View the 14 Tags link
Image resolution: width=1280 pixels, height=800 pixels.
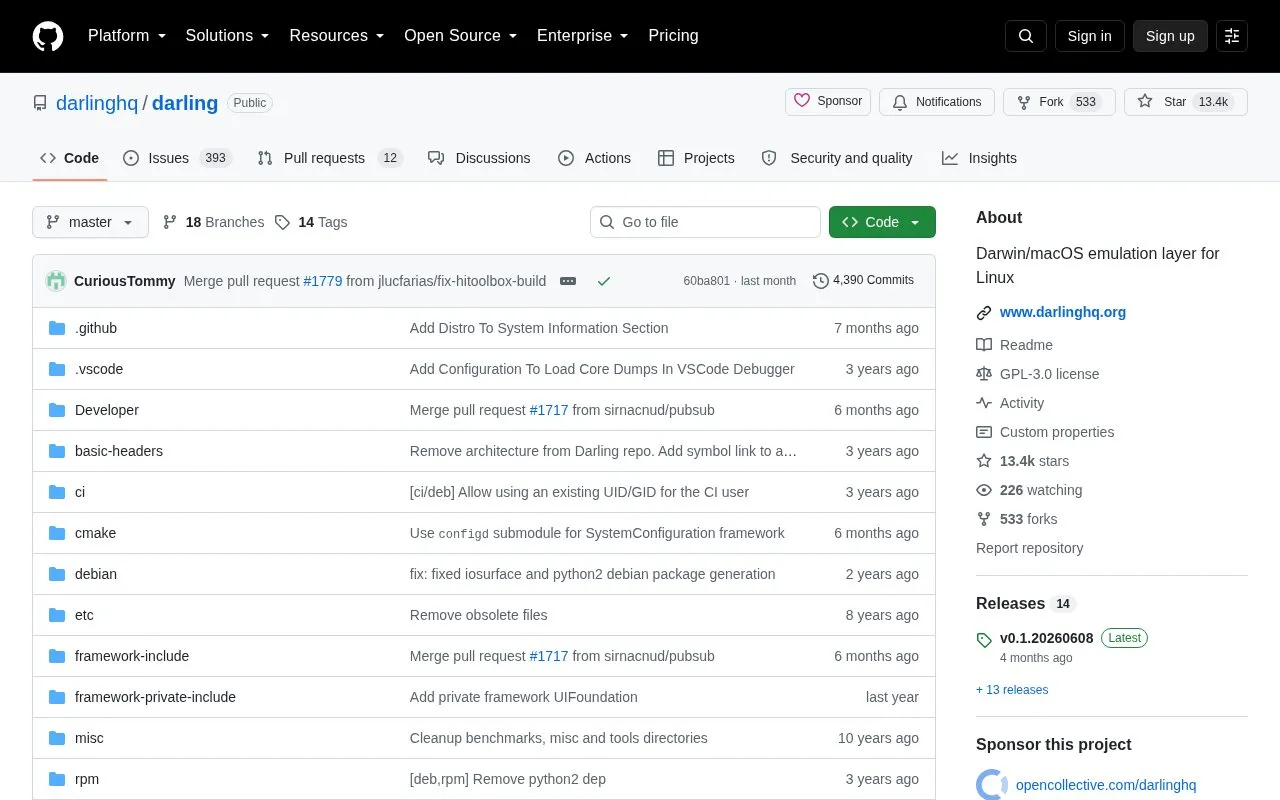(311, 222)
